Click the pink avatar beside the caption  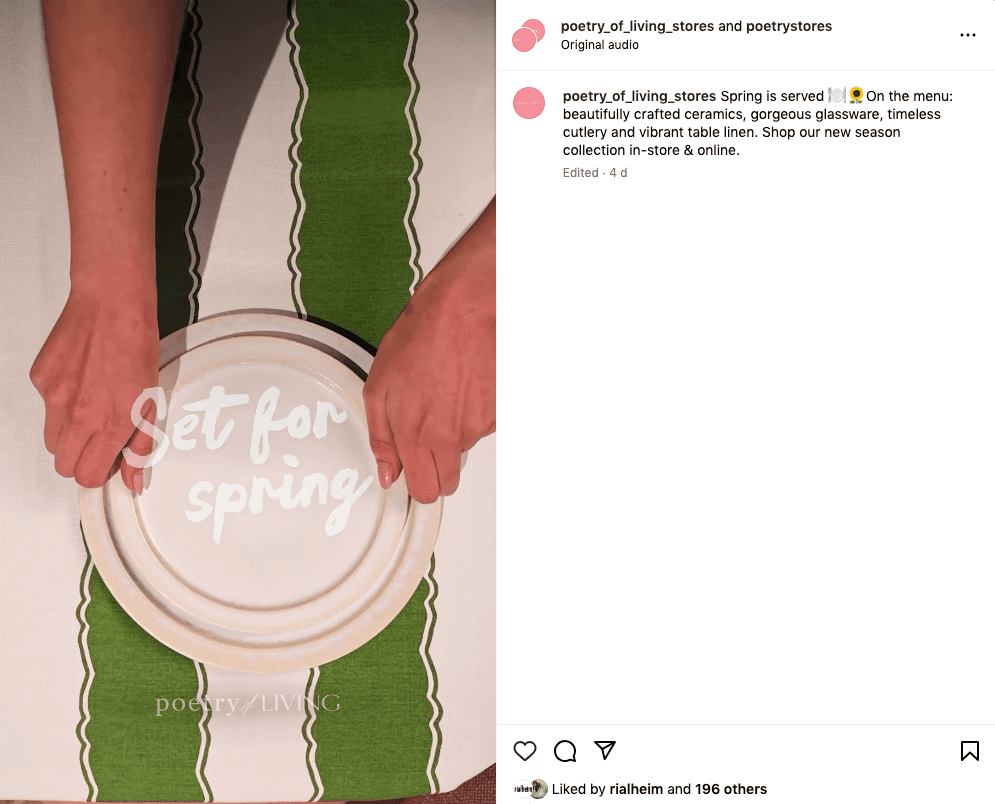coord(529,103)
